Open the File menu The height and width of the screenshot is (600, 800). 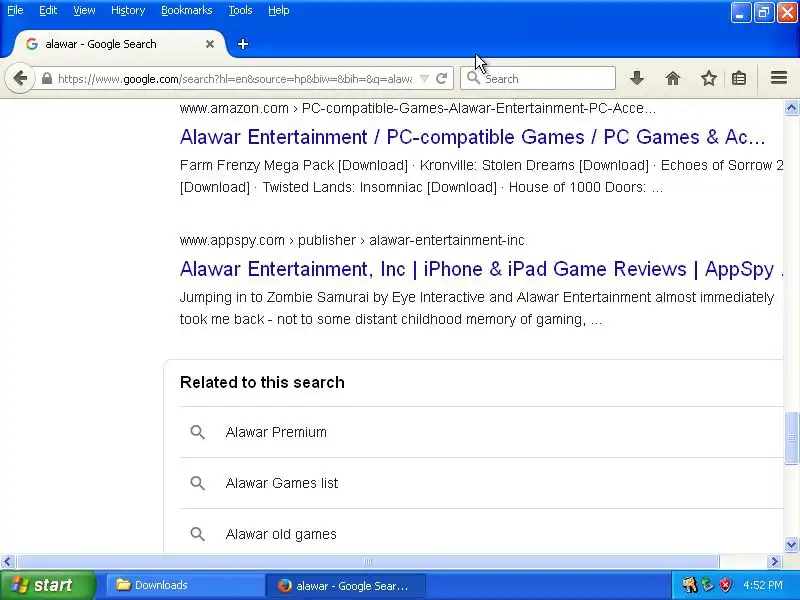pos(15,10)
